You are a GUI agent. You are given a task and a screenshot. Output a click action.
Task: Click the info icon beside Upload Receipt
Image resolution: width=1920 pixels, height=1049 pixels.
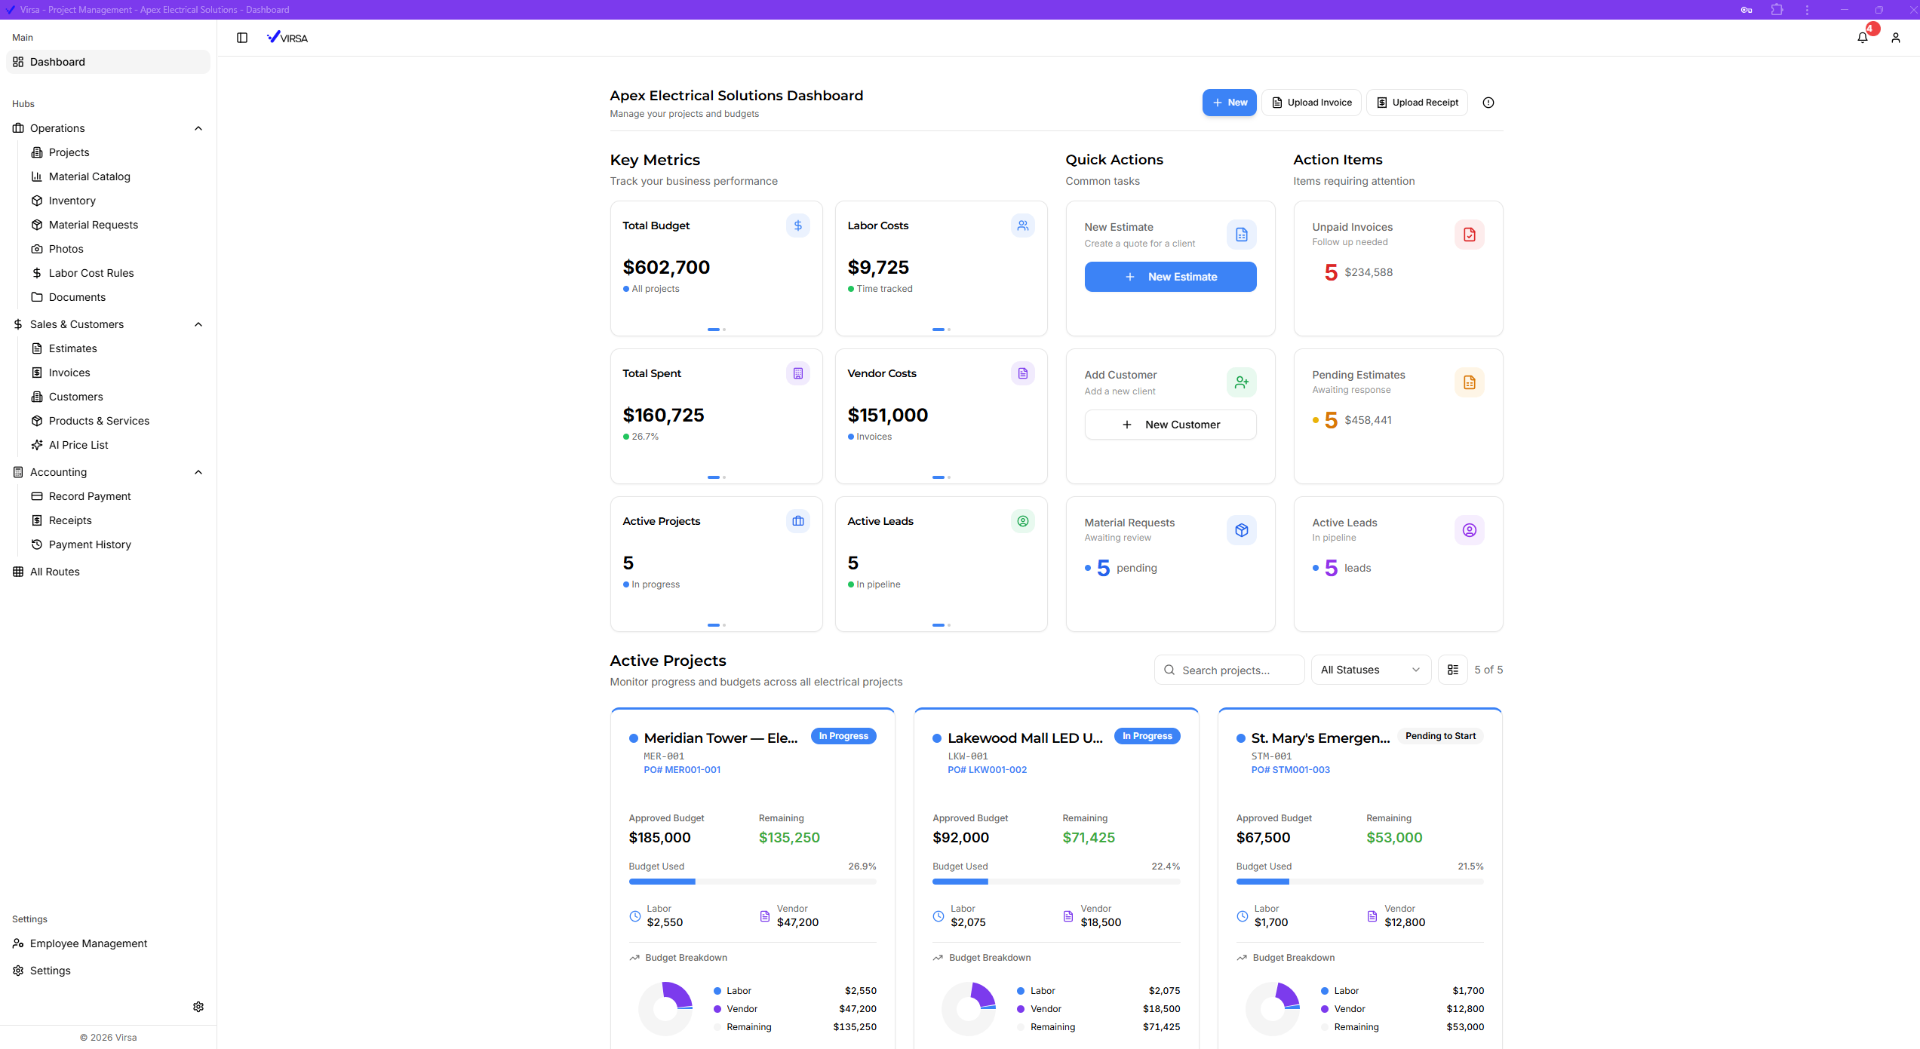[1488, 103]
